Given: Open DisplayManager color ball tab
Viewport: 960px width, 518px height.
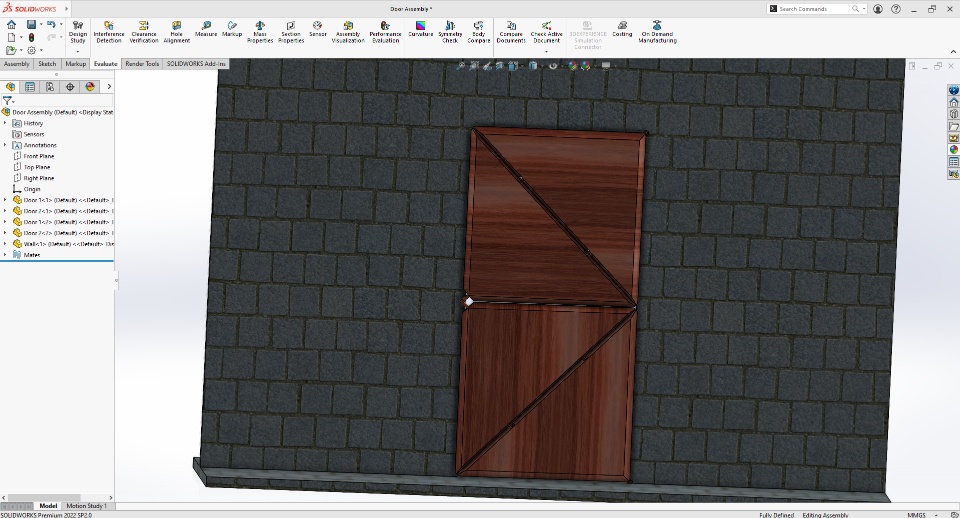Looking at the screenshot, I should coord(90,87).
